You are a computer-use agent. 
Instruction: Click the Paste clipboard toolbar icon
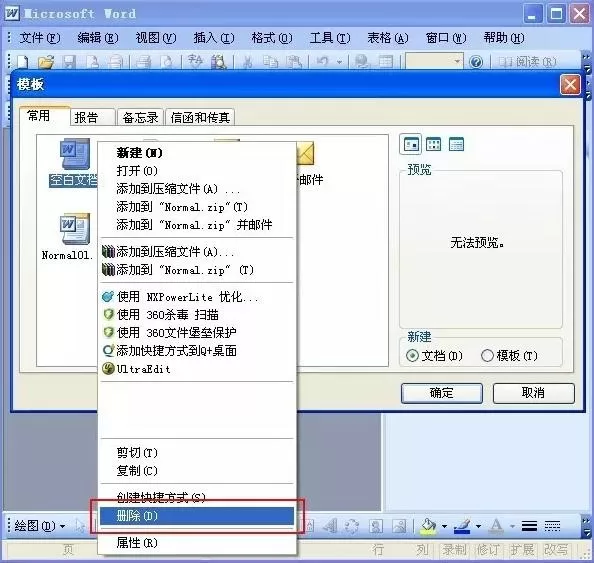click(294, 62)
